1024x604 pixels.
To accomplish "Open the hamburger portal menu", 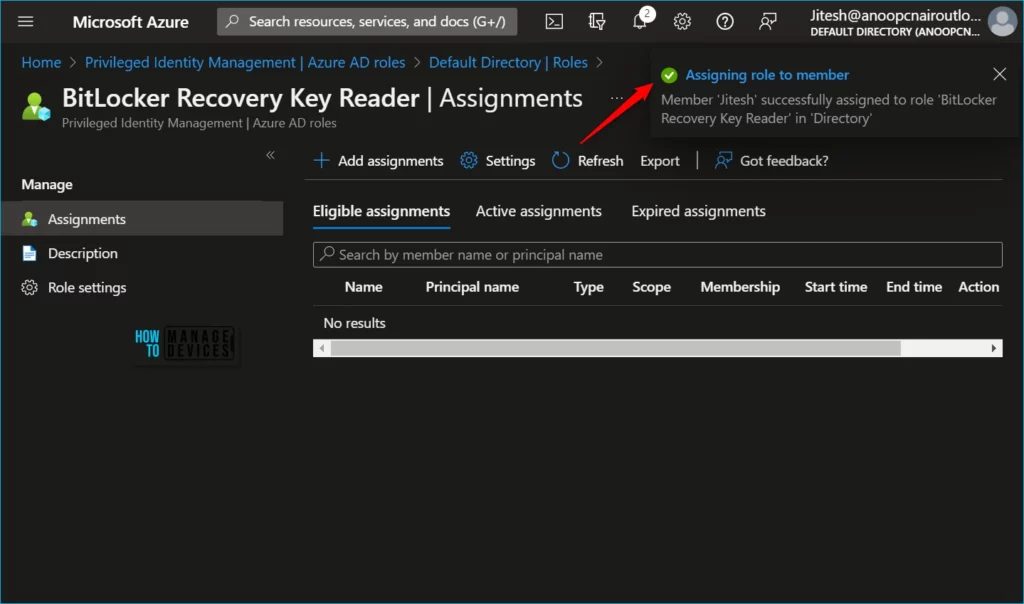I will (25, 22).
